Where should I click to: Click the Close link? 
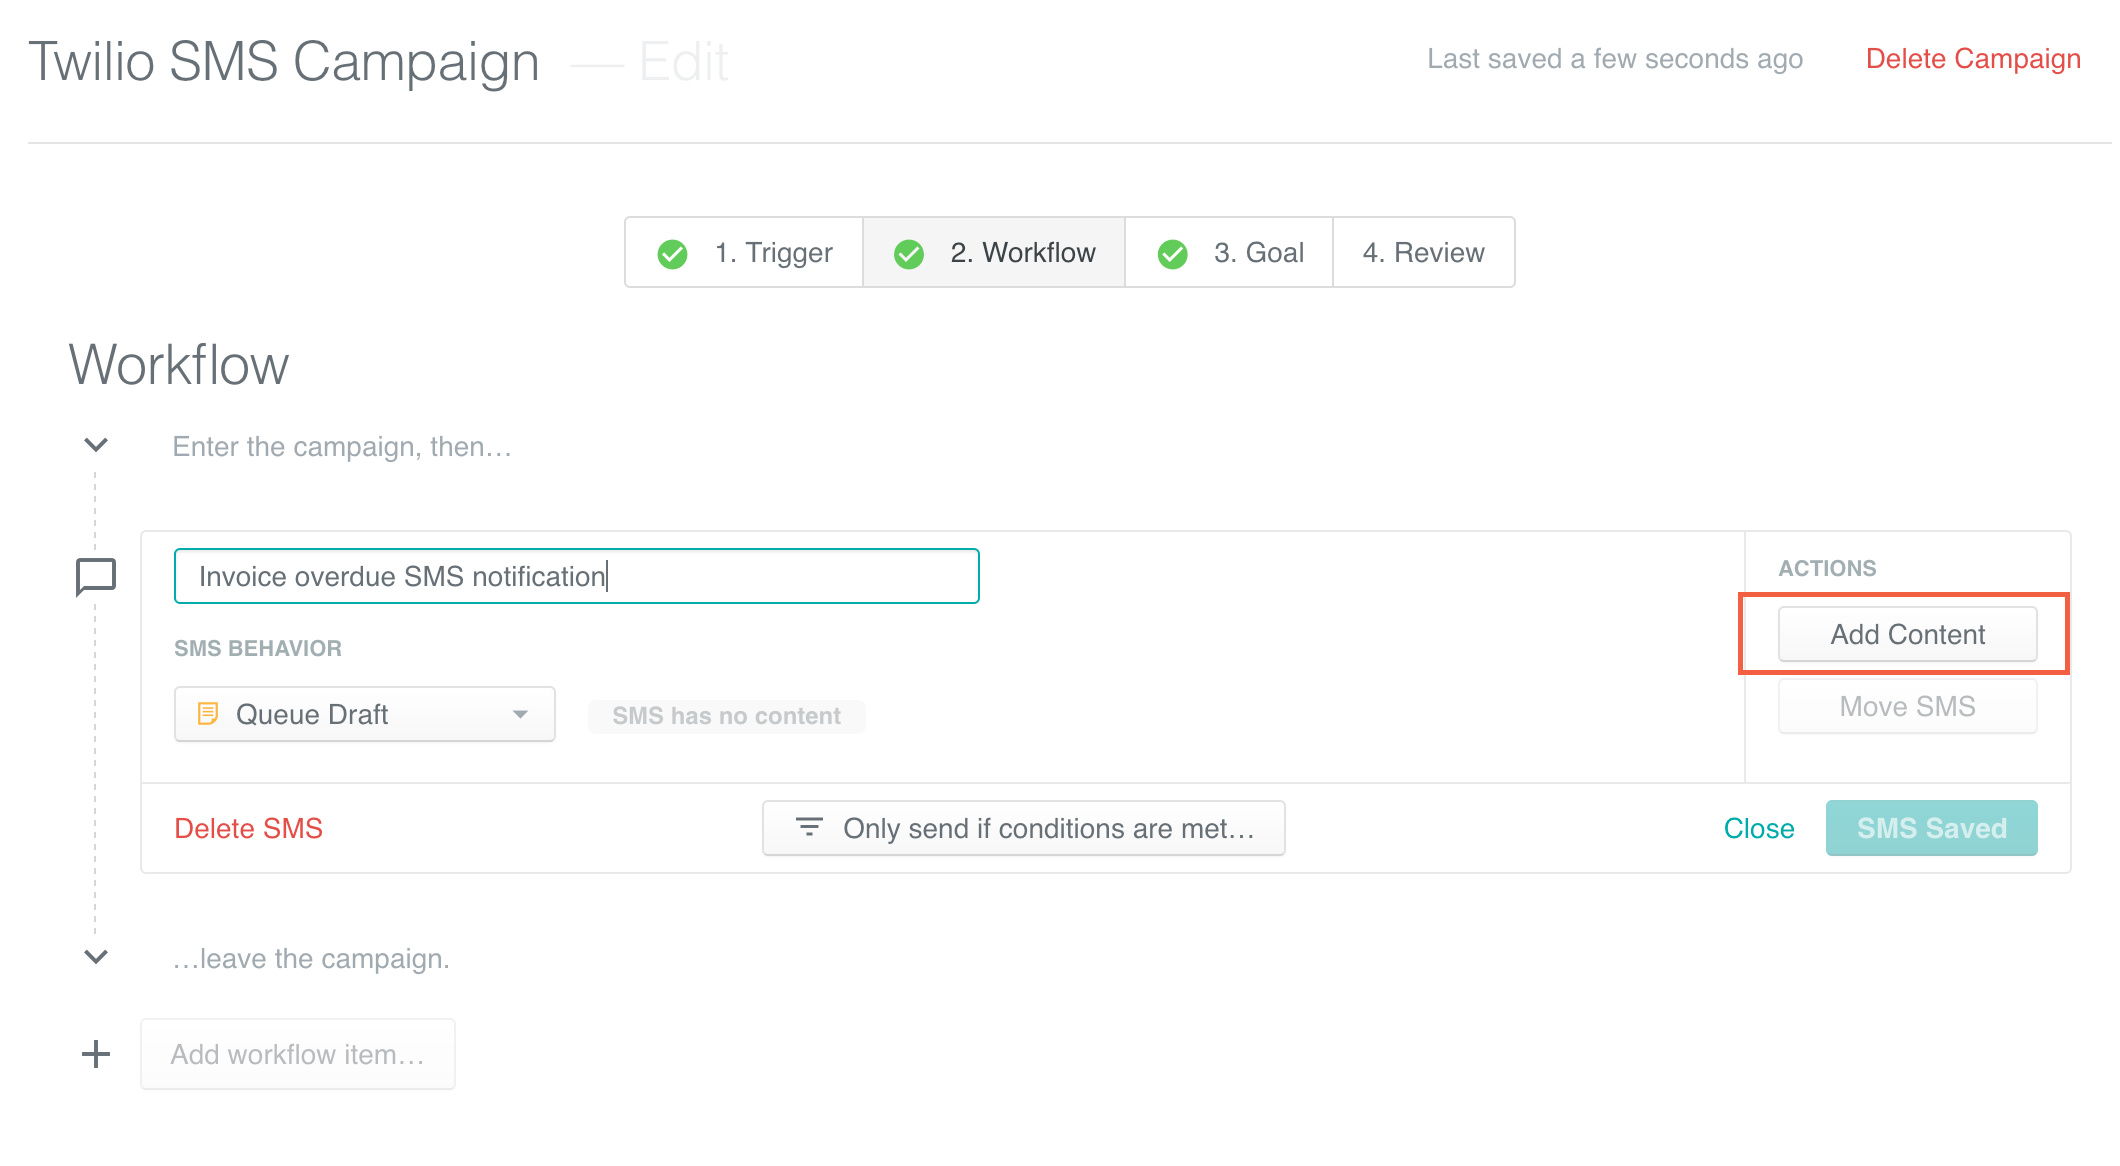[x=1758, y=828]
